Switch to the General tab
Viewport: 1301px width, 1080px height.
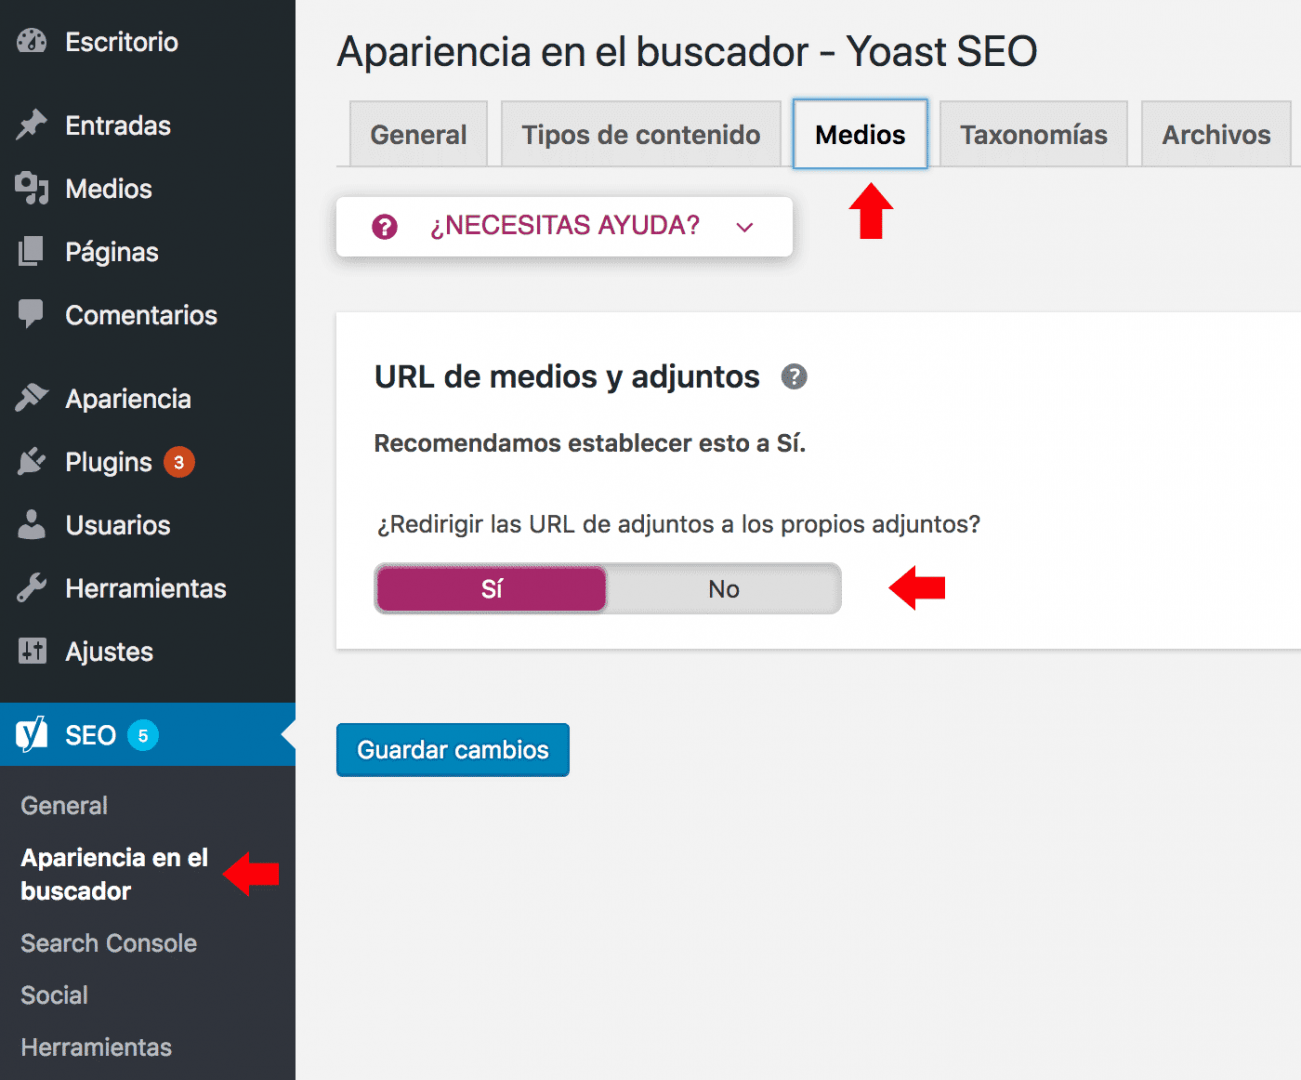pyautogui.click(x=418, y=134)
